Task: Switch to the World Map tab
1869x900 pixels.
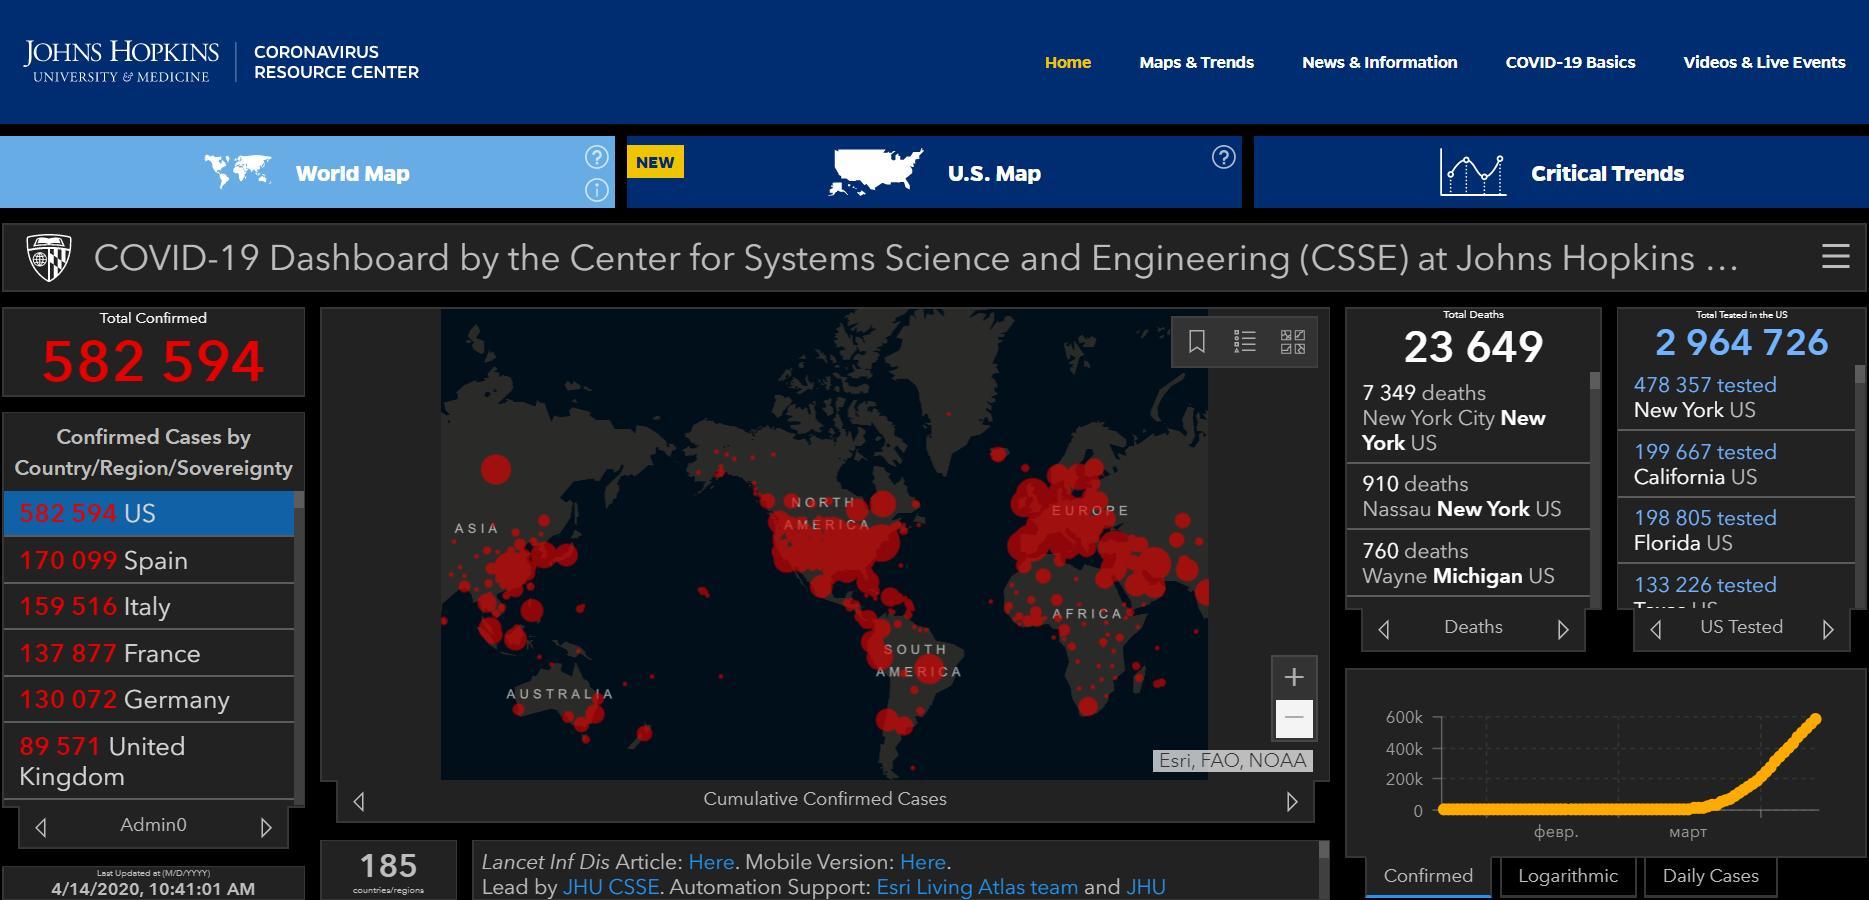Action: point(307,172)
